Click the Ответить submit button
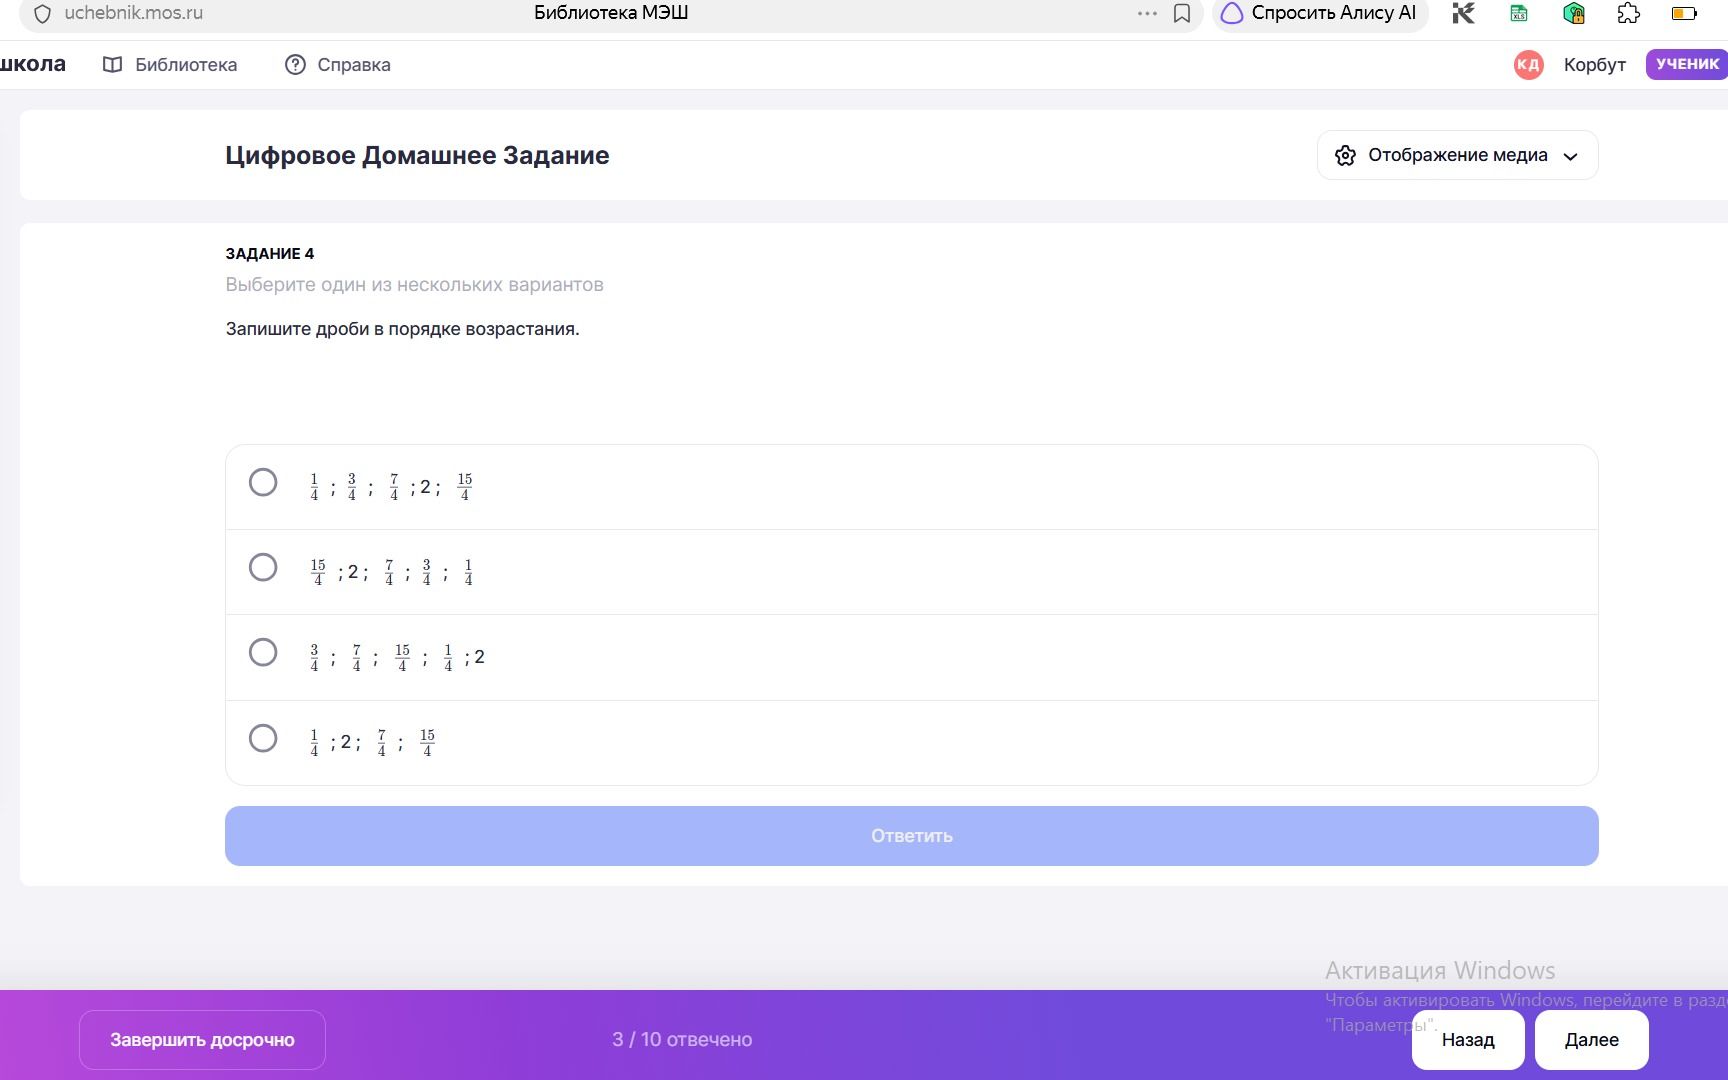Image resolution: width=1728 pixels, height=1080 pixels. pos(911,836)
